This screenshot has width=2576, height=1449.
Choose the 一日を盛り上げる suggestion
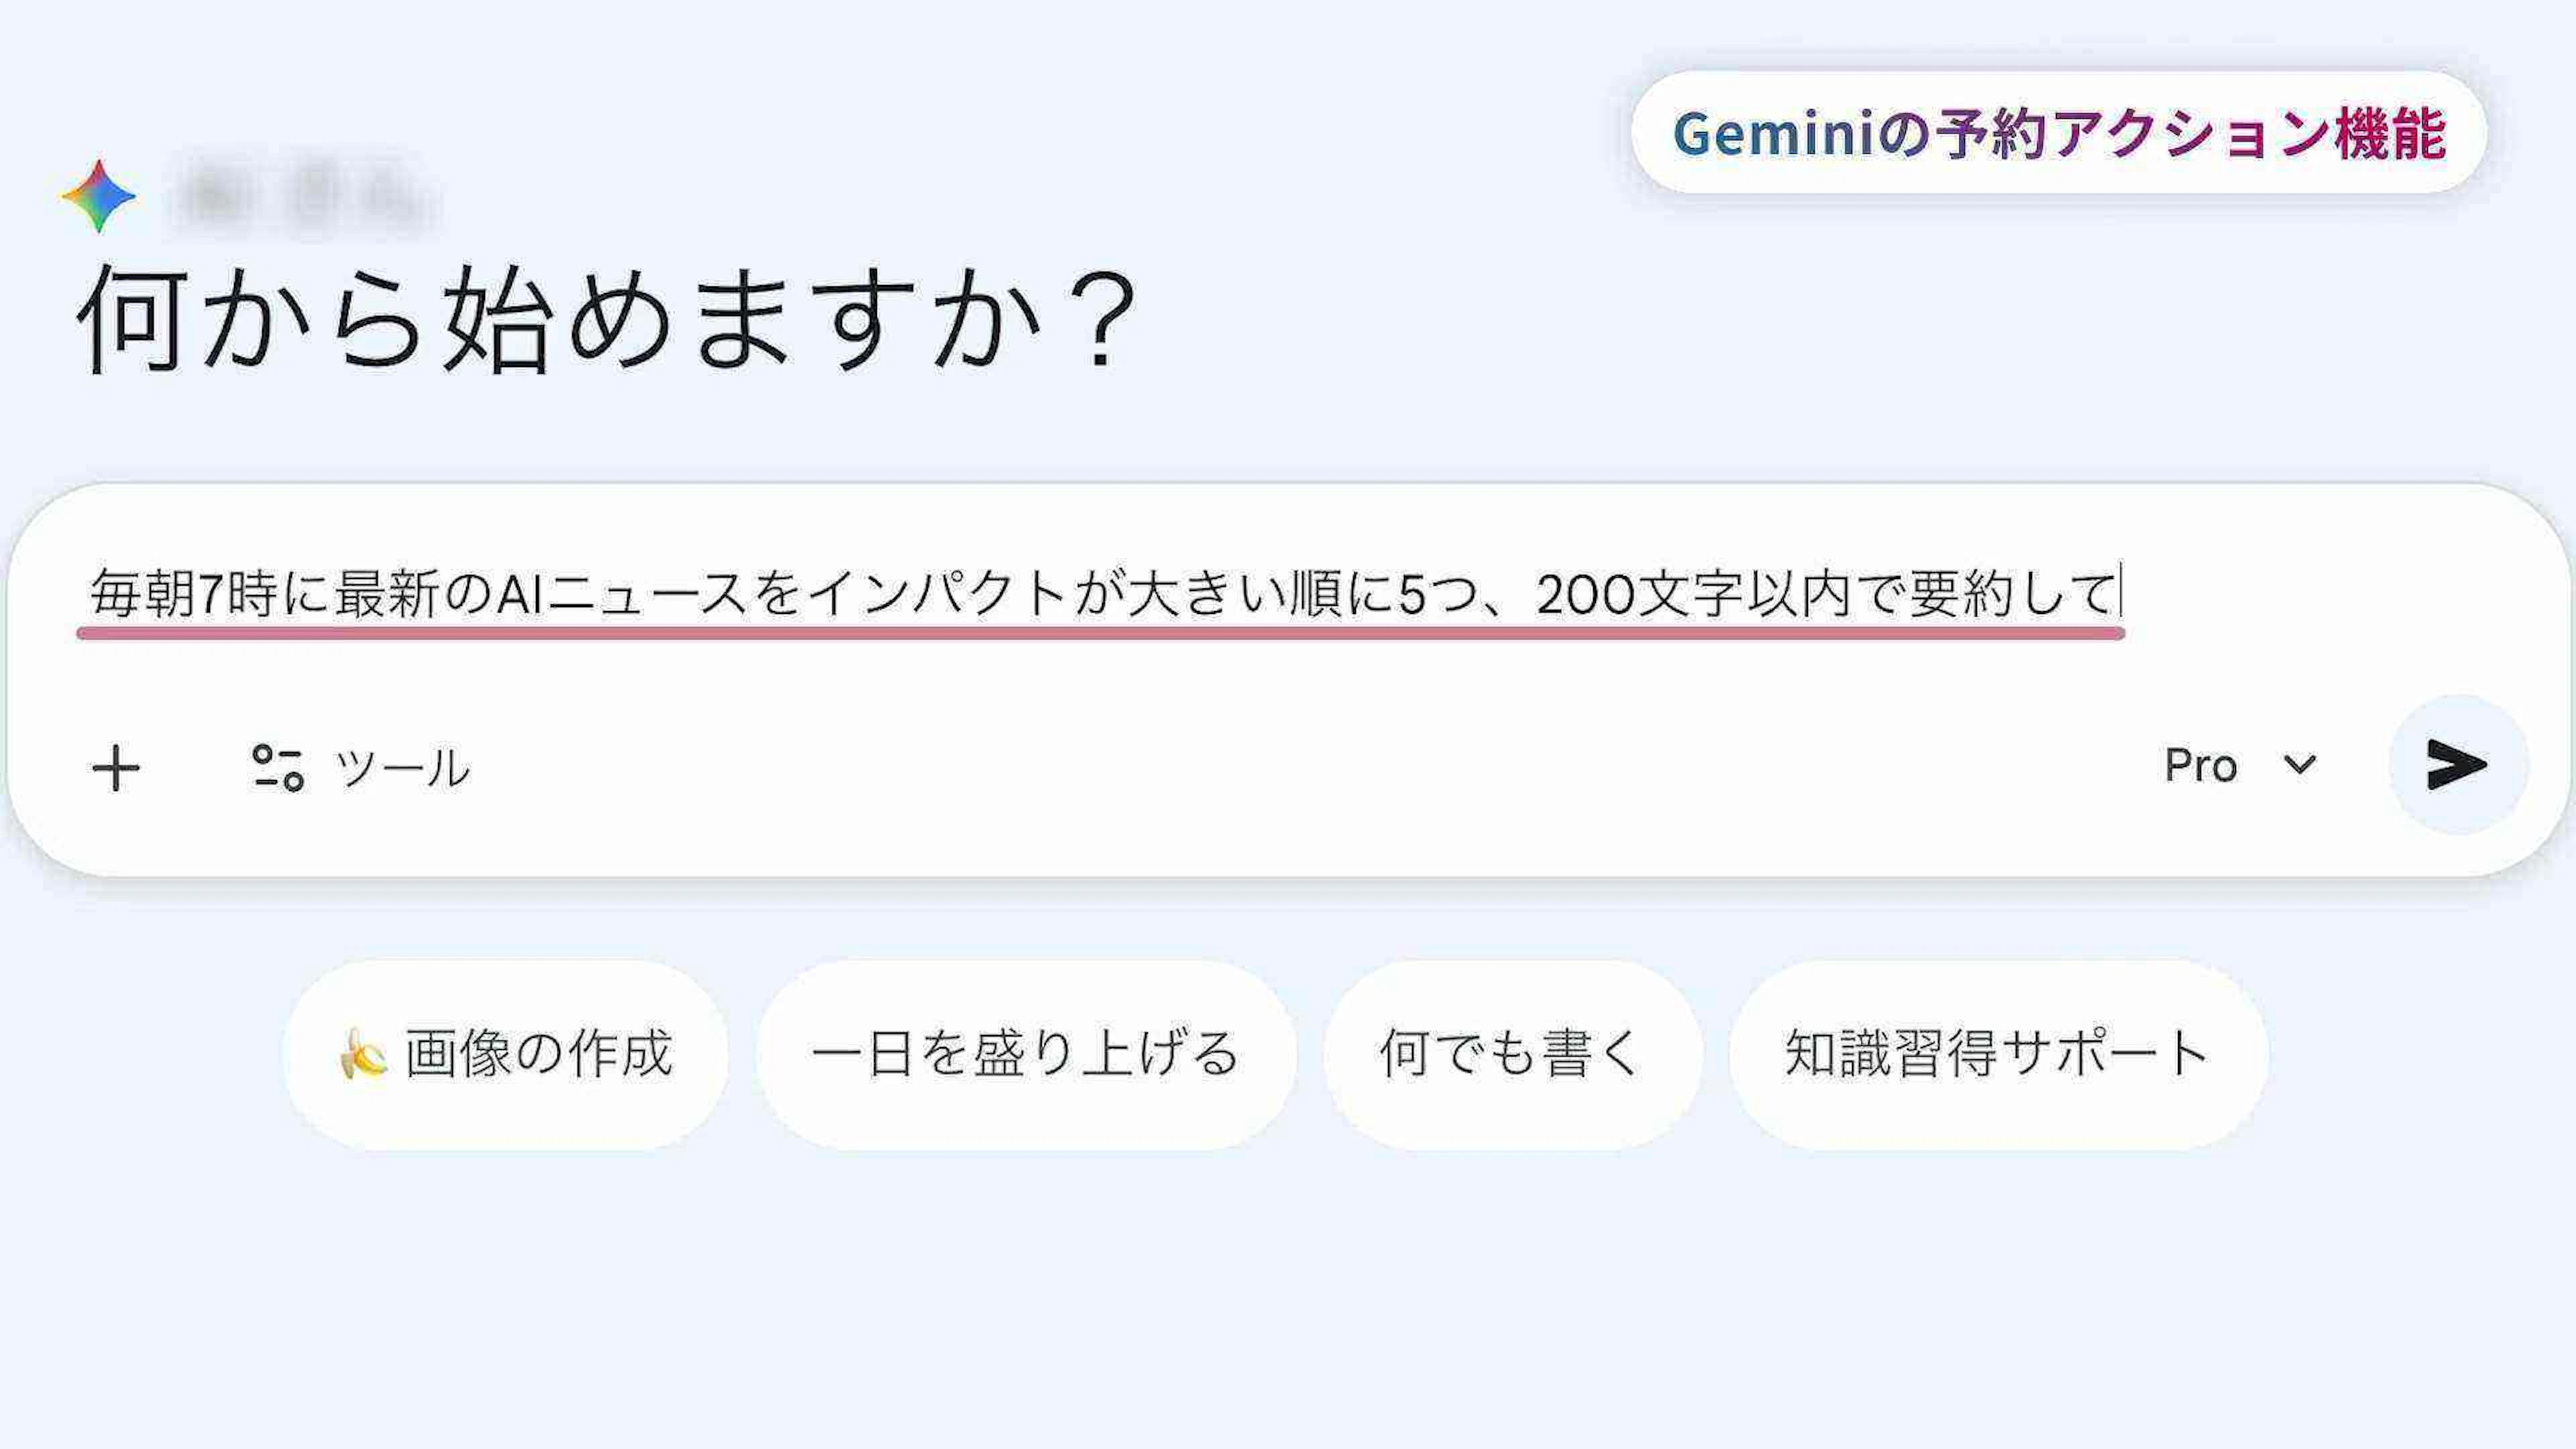pos(1025,1055)
